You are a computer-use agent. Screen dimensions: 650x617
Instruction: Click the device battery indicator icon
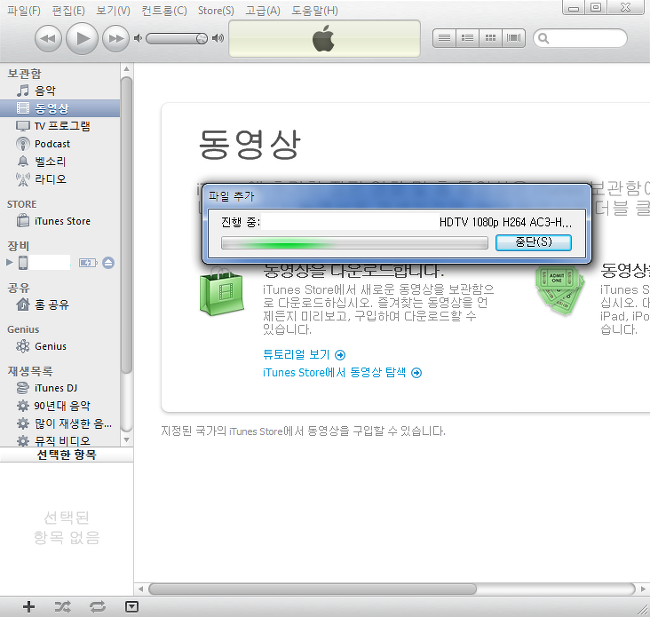(88, 262)
